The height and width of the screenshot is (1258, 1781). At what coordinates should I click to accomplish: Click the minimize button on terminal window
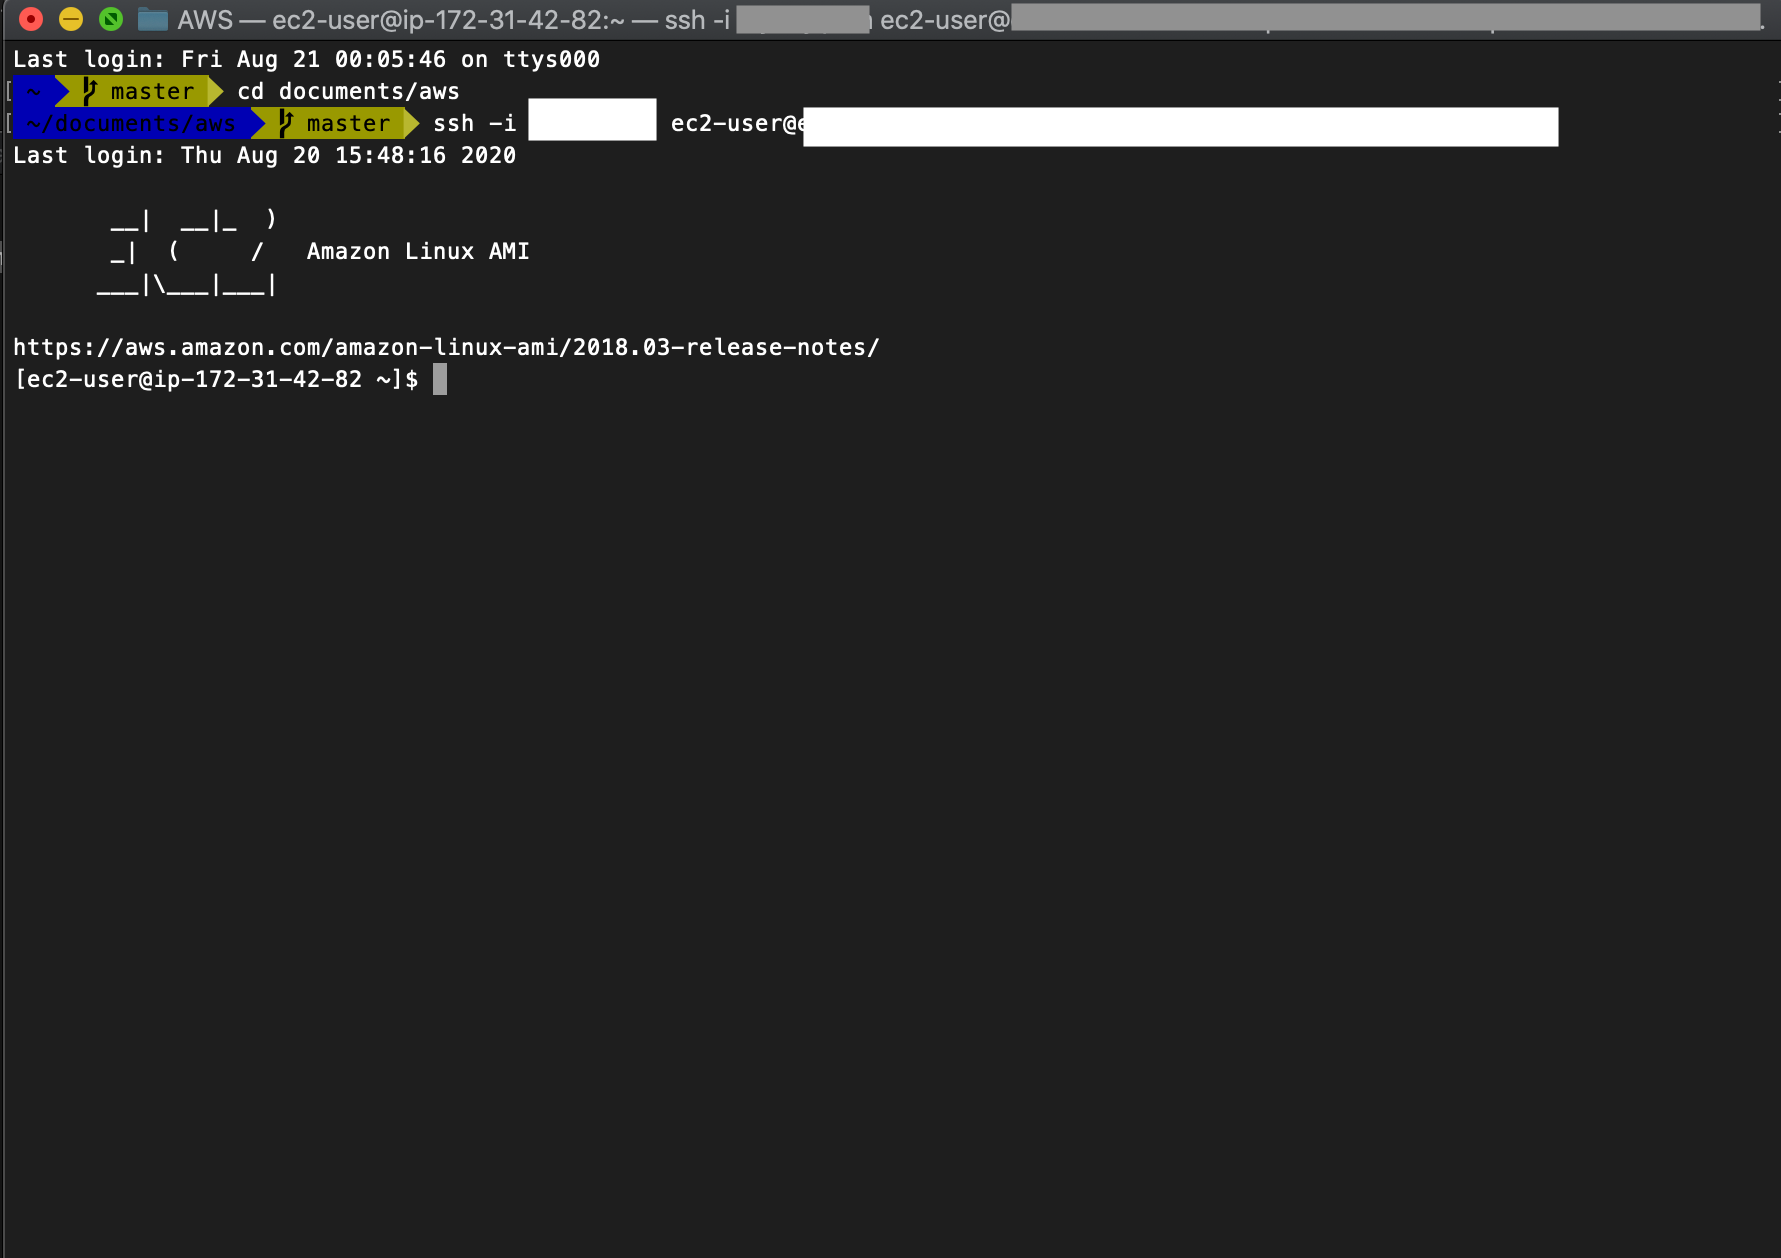tap(69, 17)
